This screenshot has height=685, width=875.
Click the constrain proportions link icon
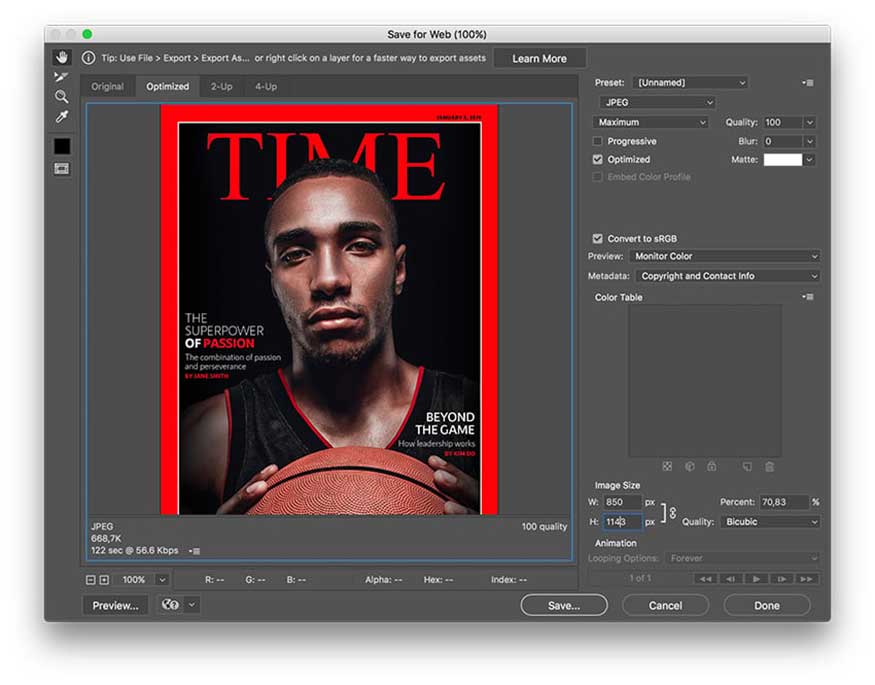[673, 512]
